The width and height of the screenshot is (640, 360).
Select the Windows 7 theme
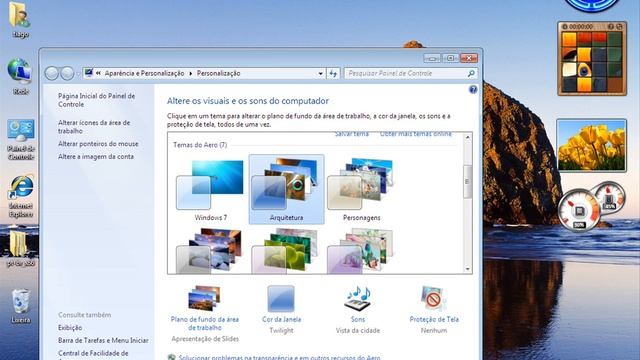coord(211,190)
